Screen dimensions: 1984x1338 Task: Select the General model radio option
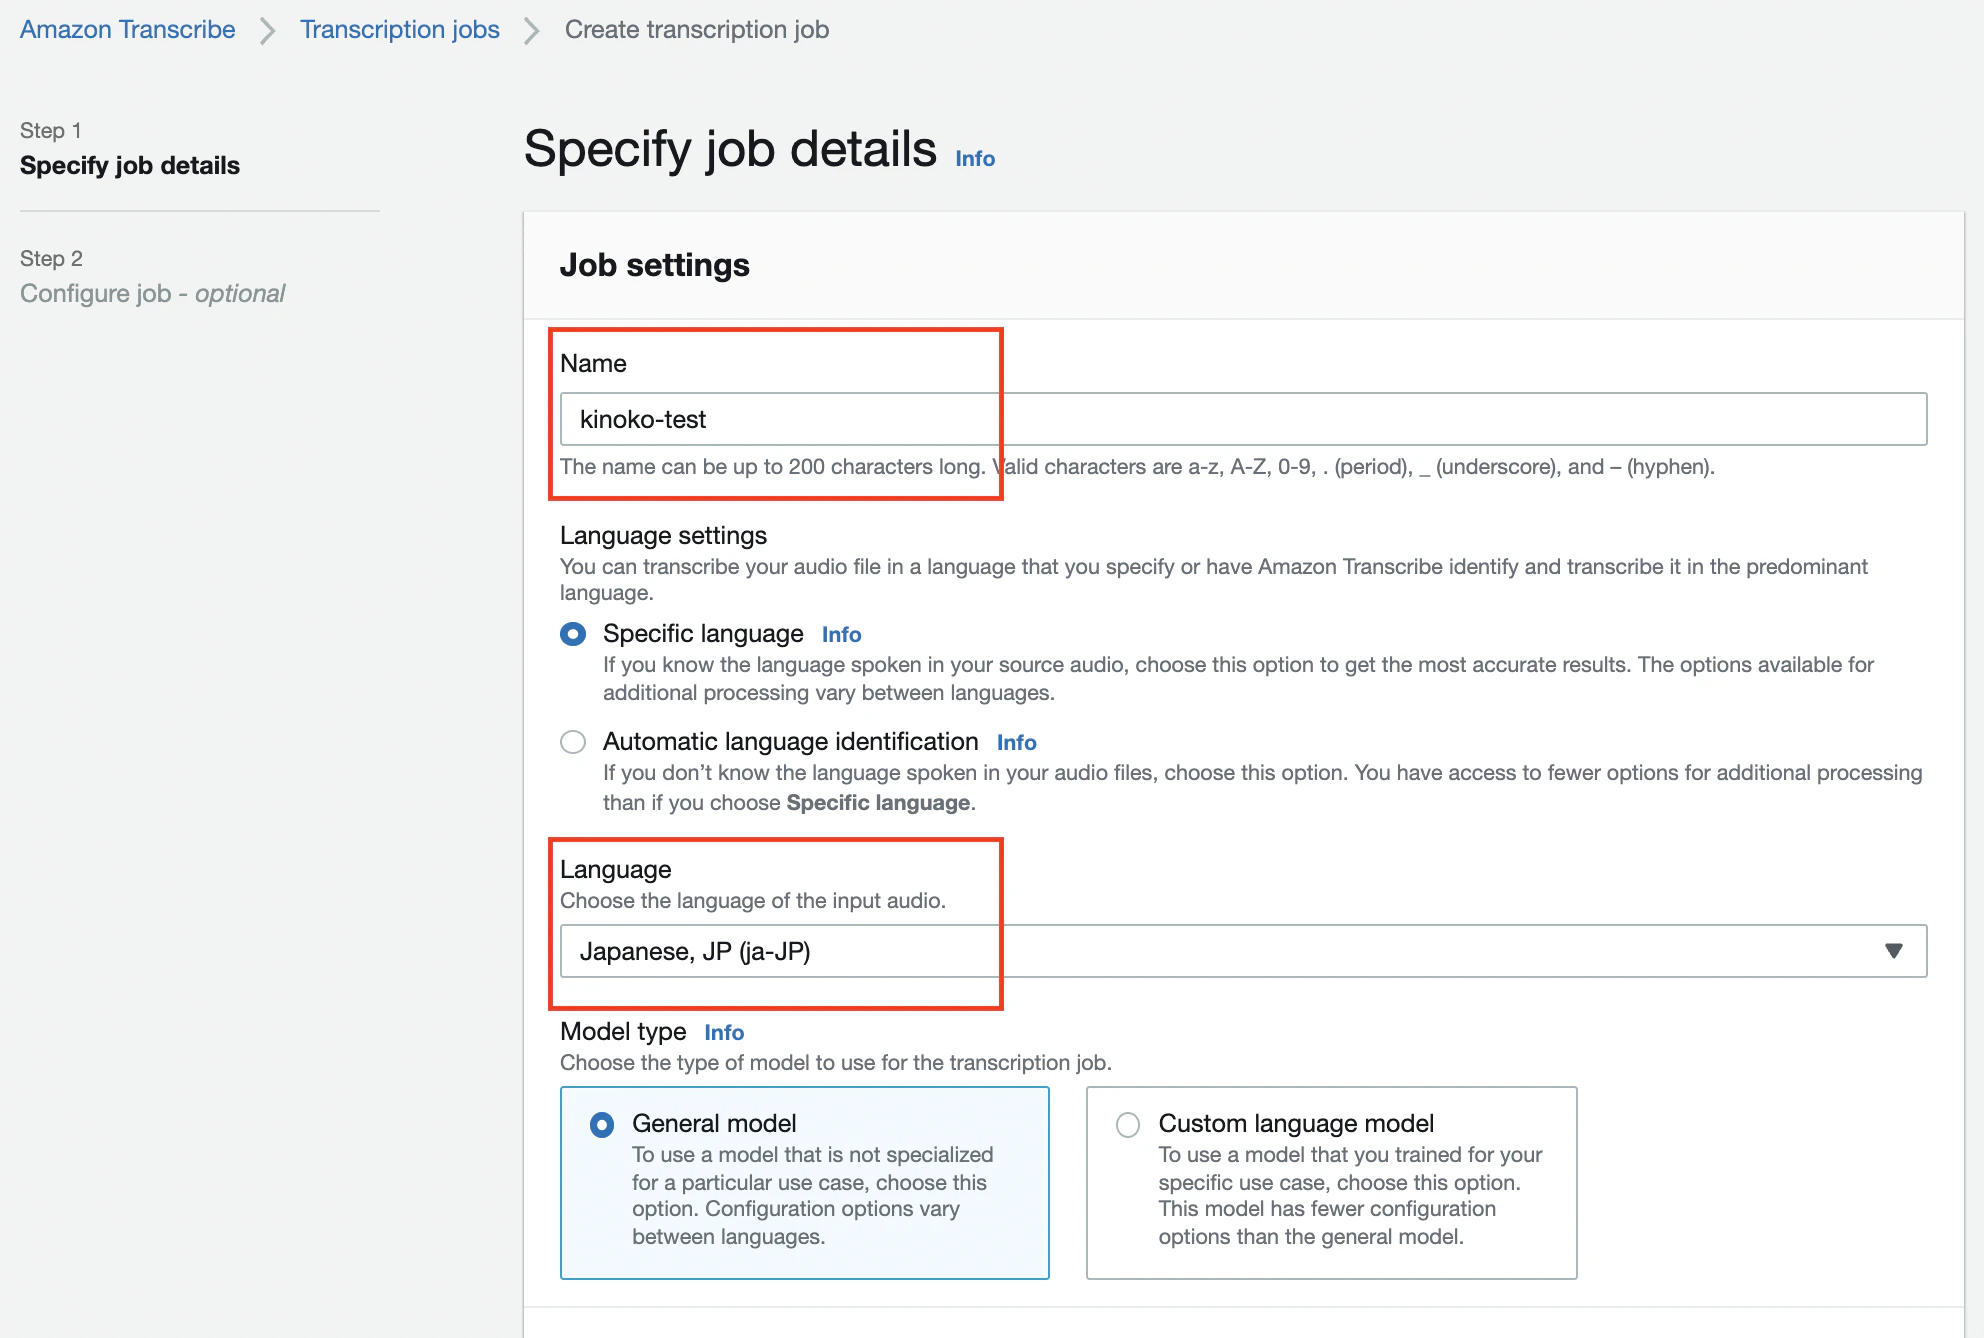click(x=602, y=1125)
